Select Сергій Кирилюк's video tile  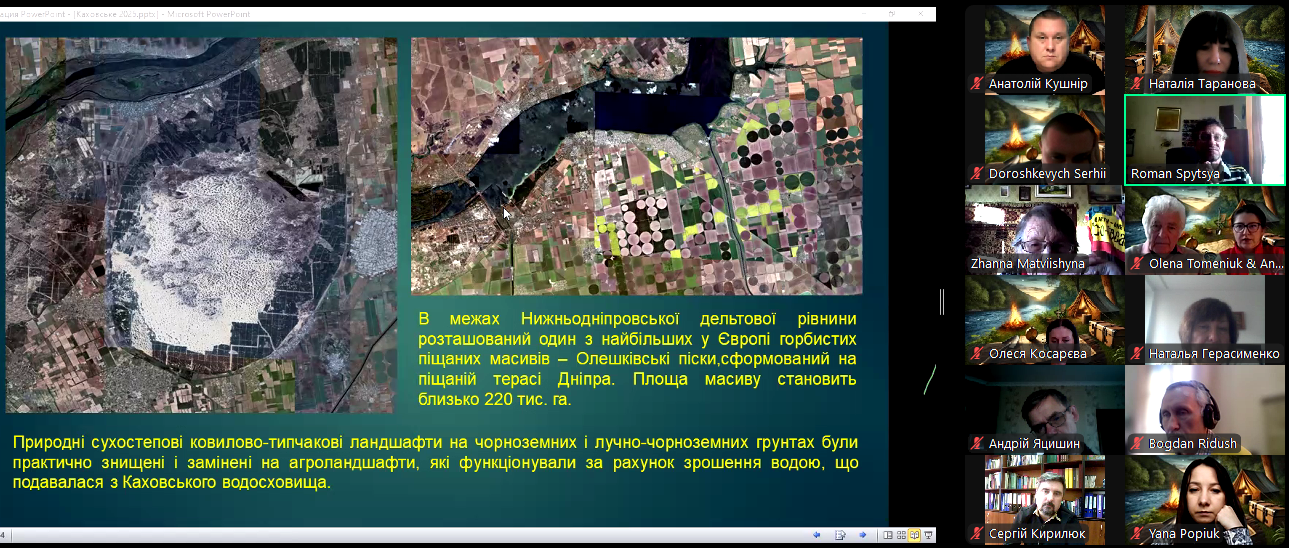click(1044, 499)
